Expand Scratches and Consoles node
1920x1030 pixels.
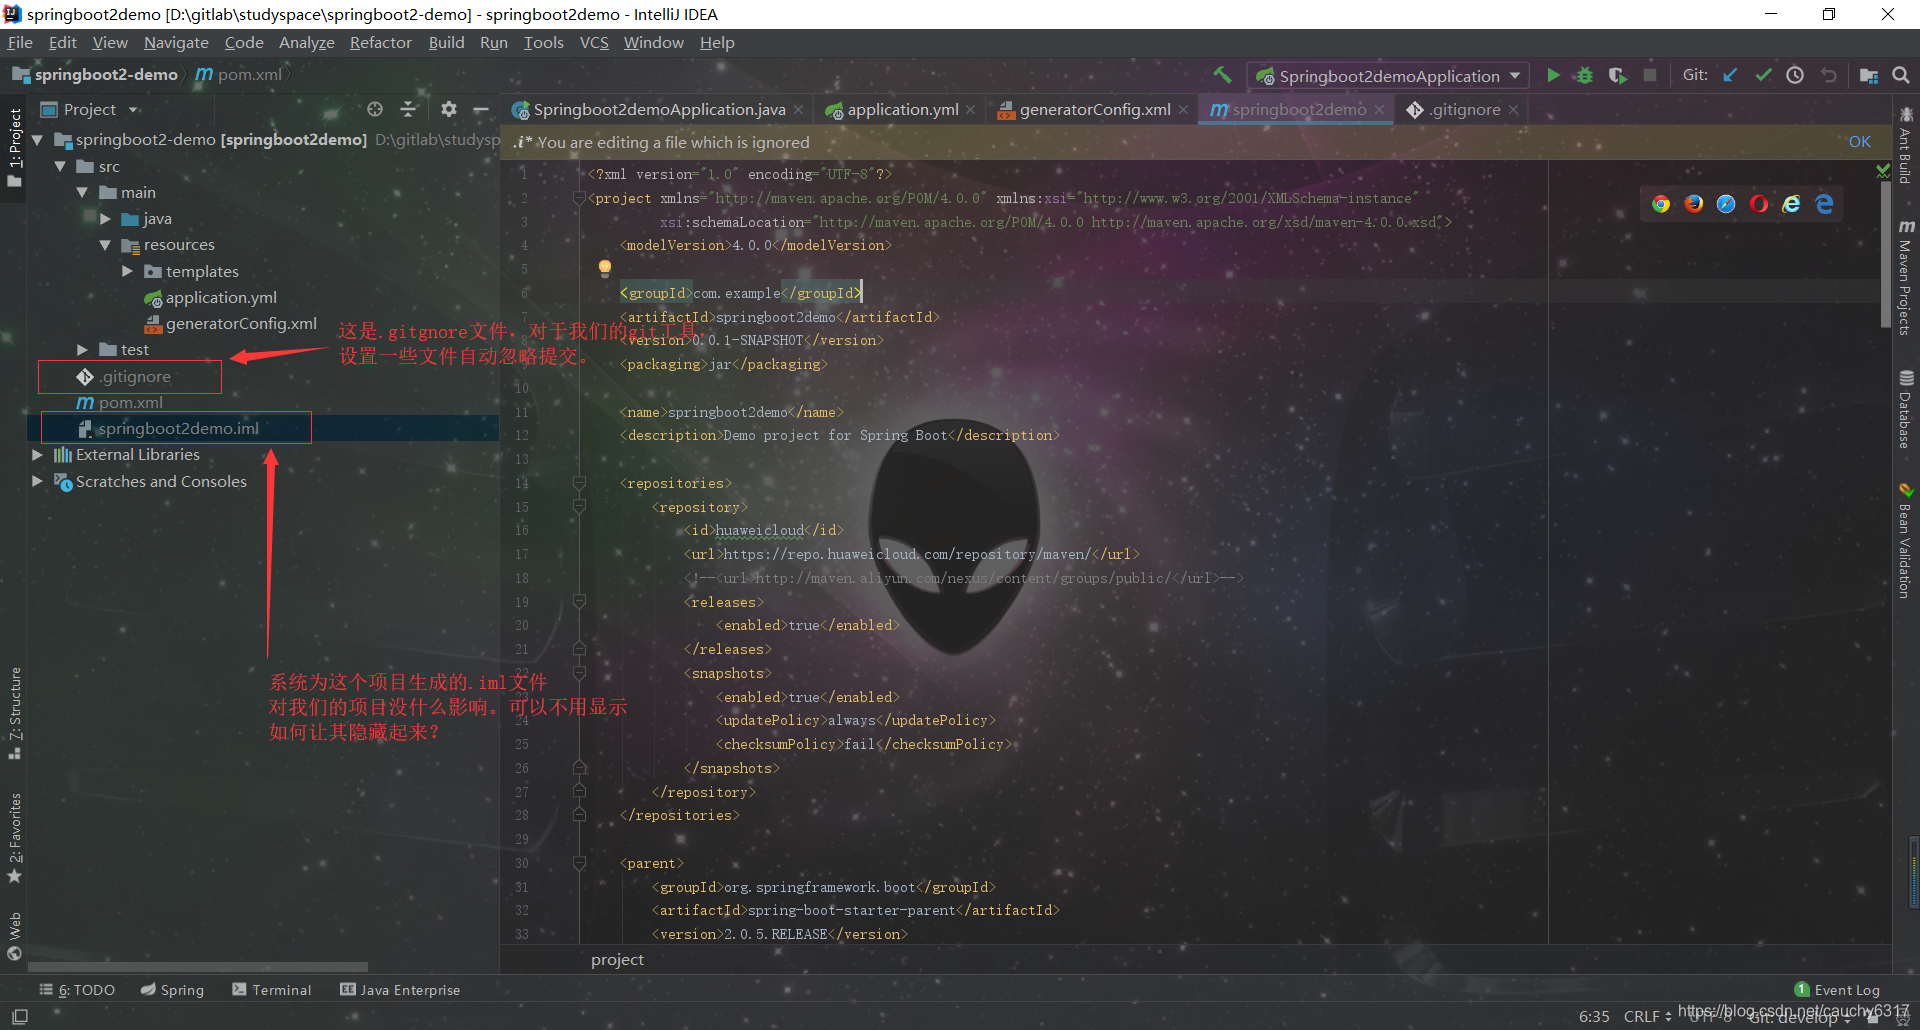coord(38,481)
